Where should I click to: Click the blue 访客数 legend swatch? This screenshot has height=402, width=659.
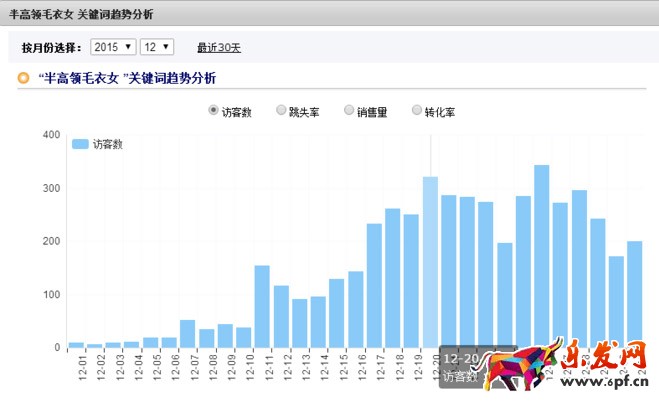pos(80,144)
